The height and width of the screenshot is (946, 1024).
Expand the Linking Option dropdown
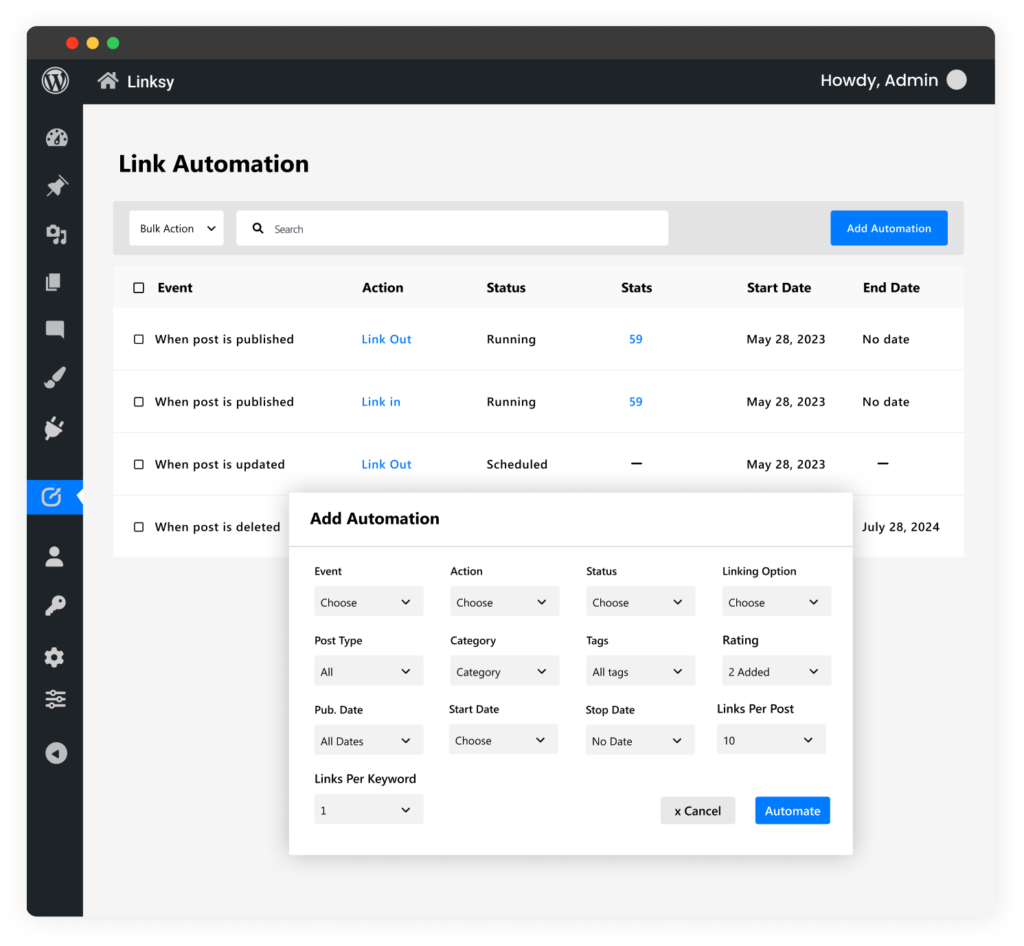tap(776, 601)
